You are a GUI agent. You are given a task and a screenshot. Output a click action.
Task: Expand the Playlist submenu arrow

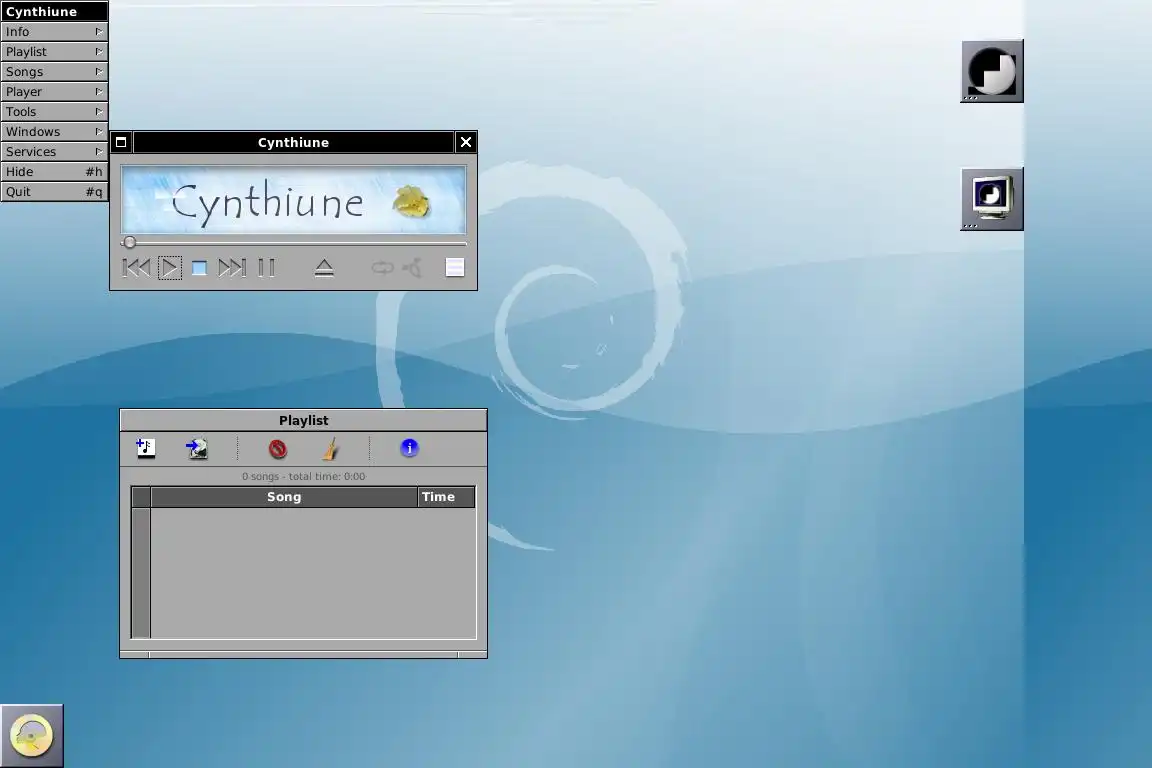pyautogui.click(x=98, y=51)
